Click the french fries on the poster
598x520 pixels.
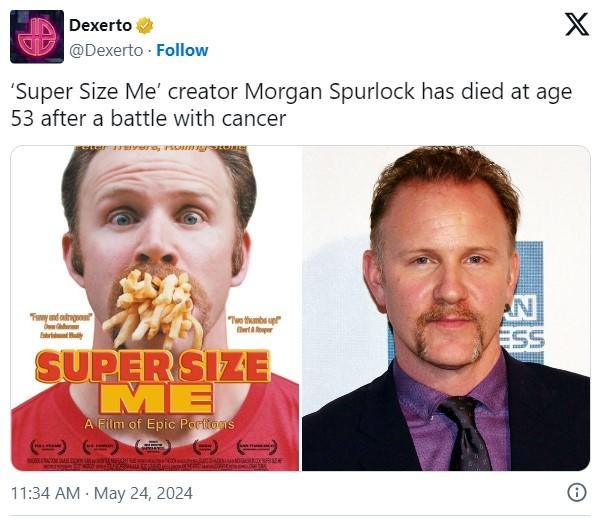(x=153, y=307)
